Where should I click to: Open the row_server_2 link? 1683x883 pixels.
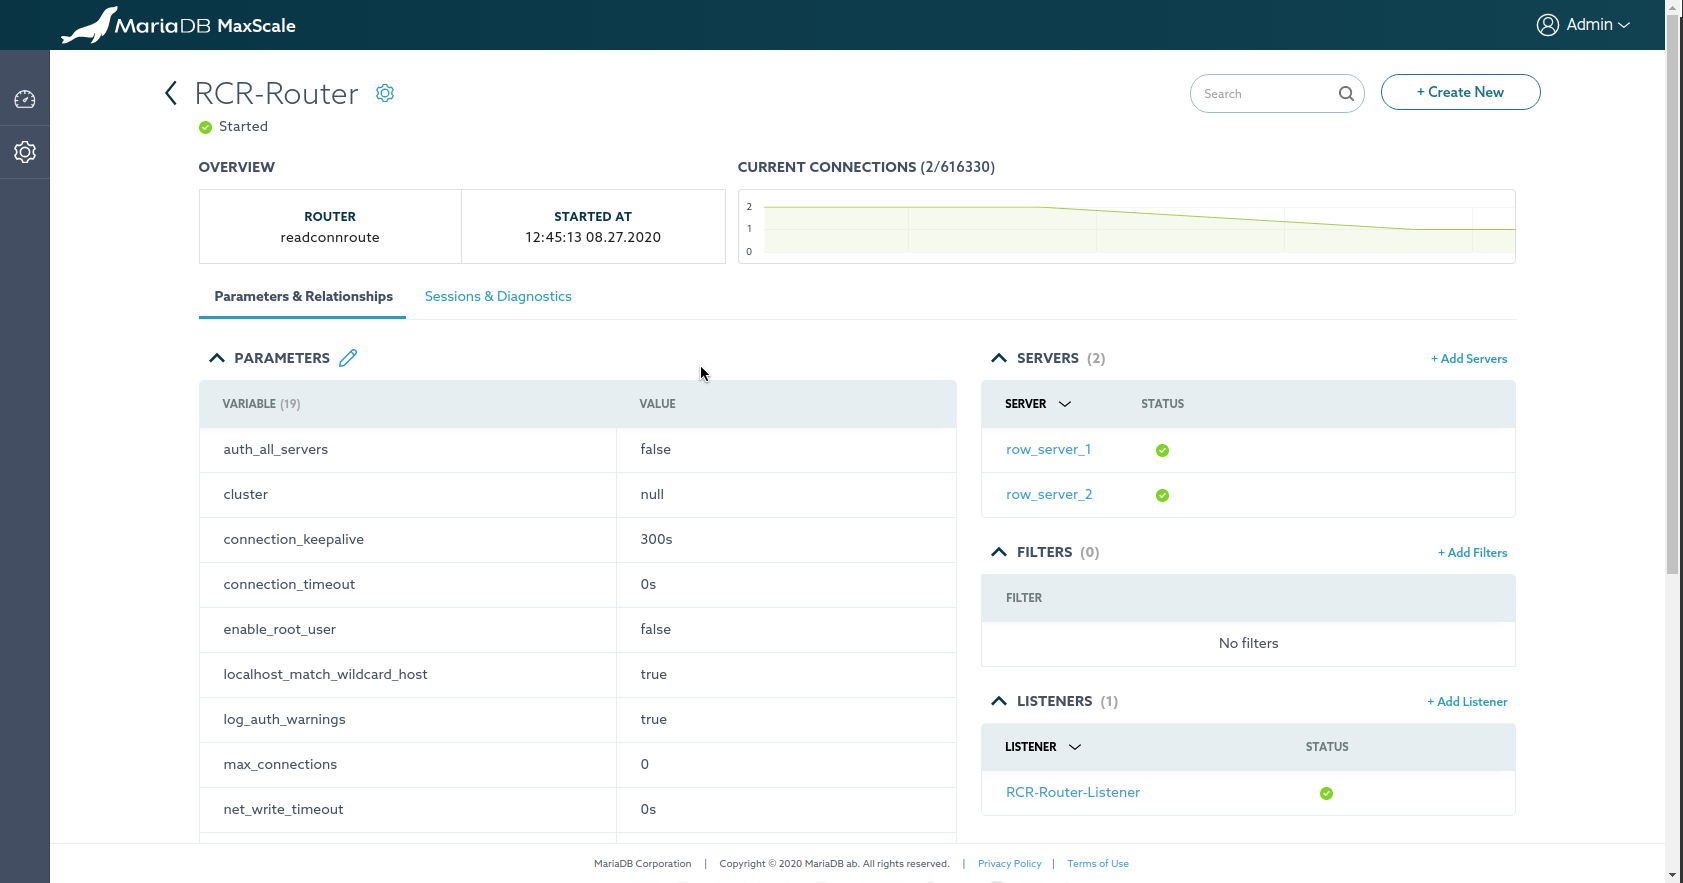click(x=1049, y=494)
